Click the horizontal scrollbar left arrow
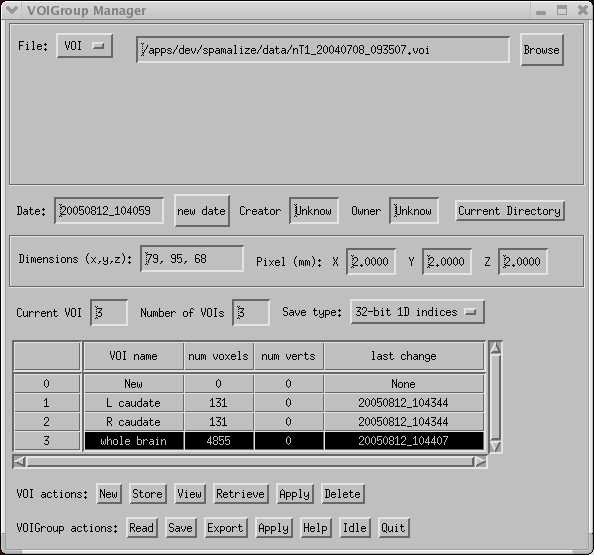The height and width of the screenshot is (555, 594). click(x=19, y=462)
